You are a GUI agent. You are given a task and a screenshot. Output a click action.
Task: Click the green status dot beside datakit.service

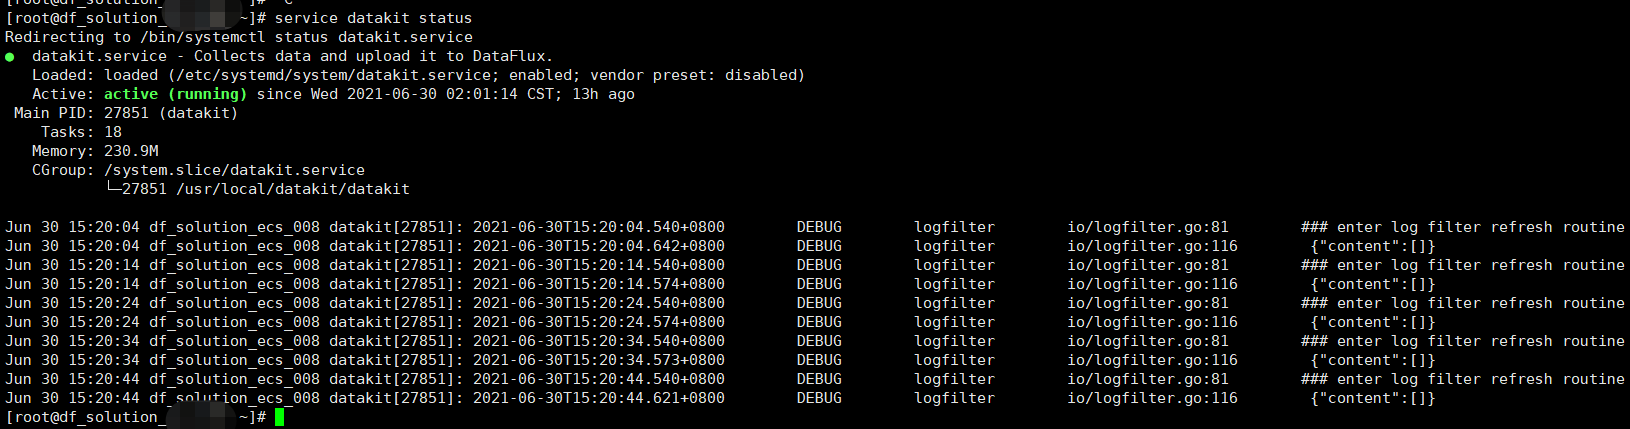(10, 57)
